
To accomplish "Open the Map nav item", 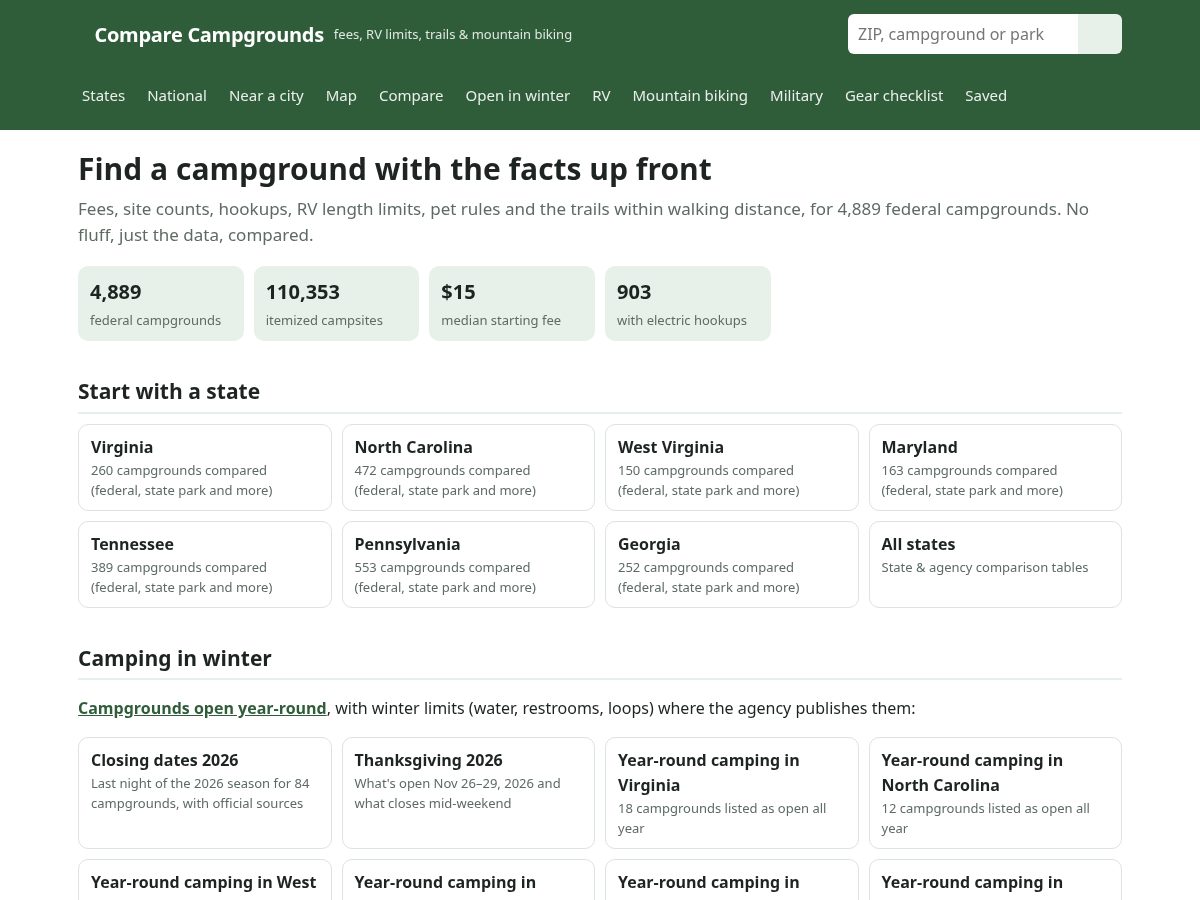I will pyautogui.click(x=341, y=96).
